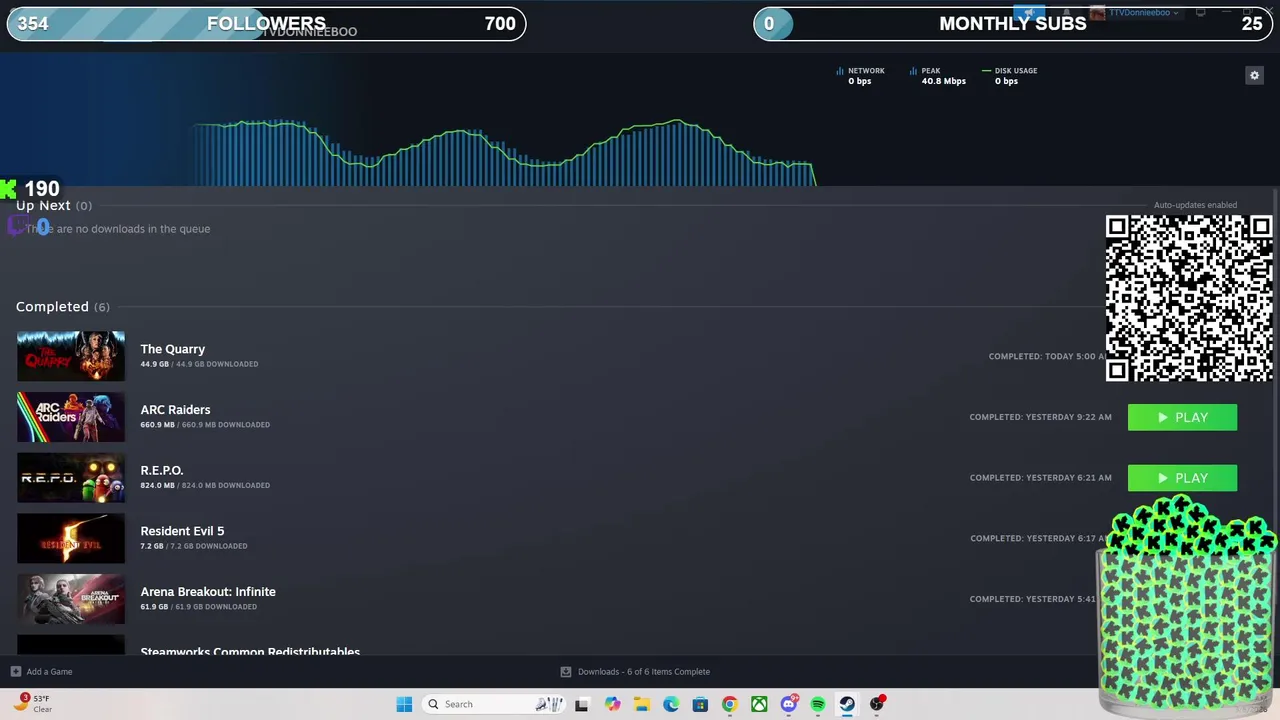
Task: Open the Windows Start menu
Action: [404, 704]
